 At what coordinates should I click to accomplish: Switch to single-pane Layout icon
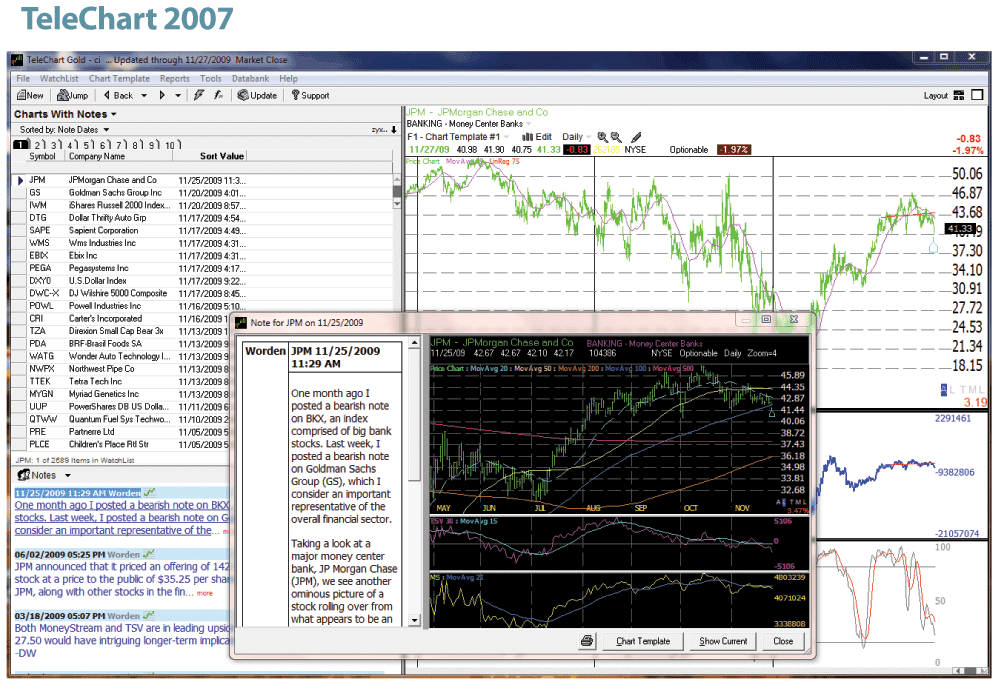pyautogui.click(x=978, y=96)
